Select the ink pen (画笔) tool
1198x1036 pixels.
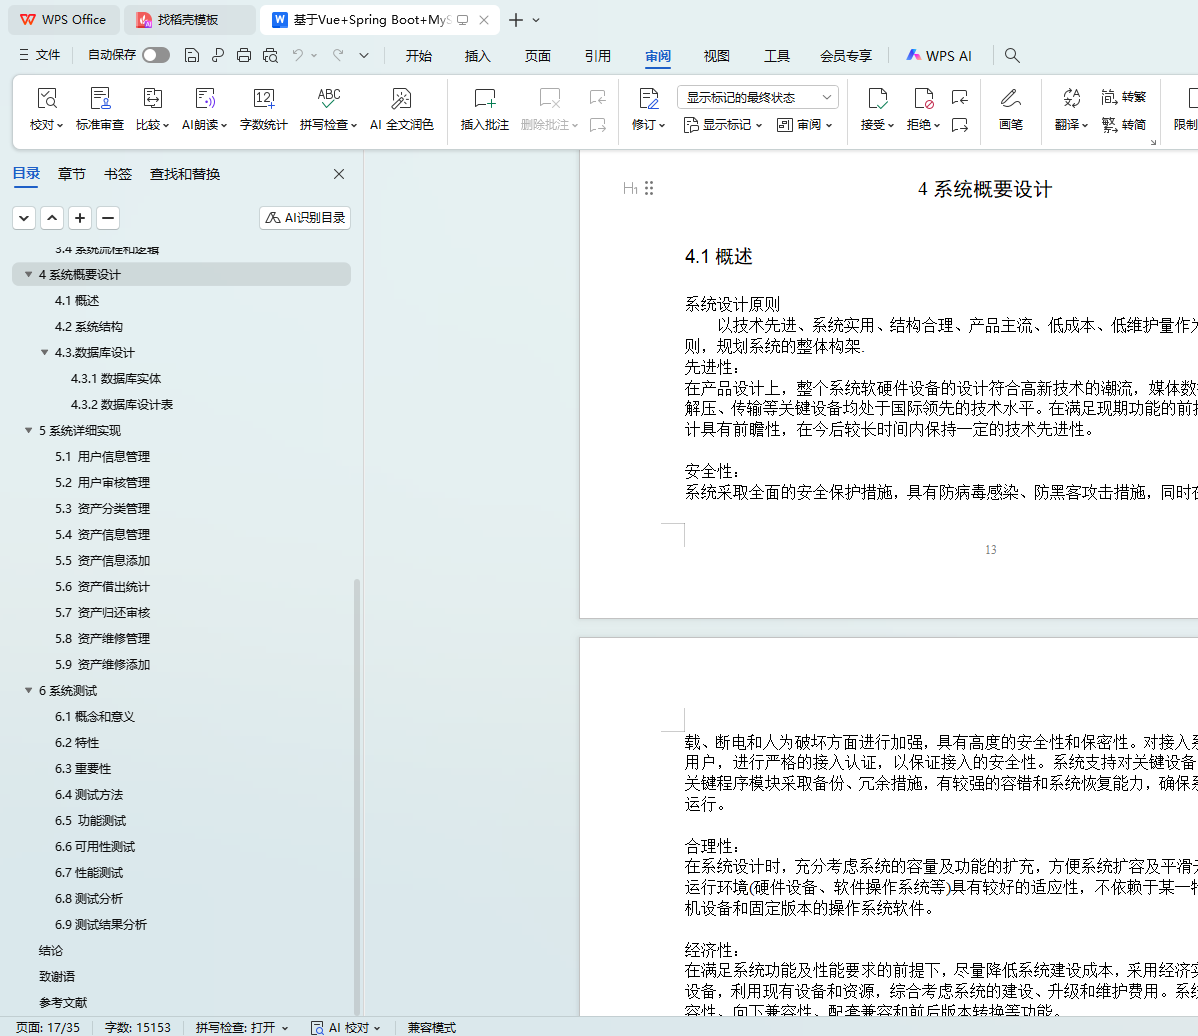(1010, 99)
